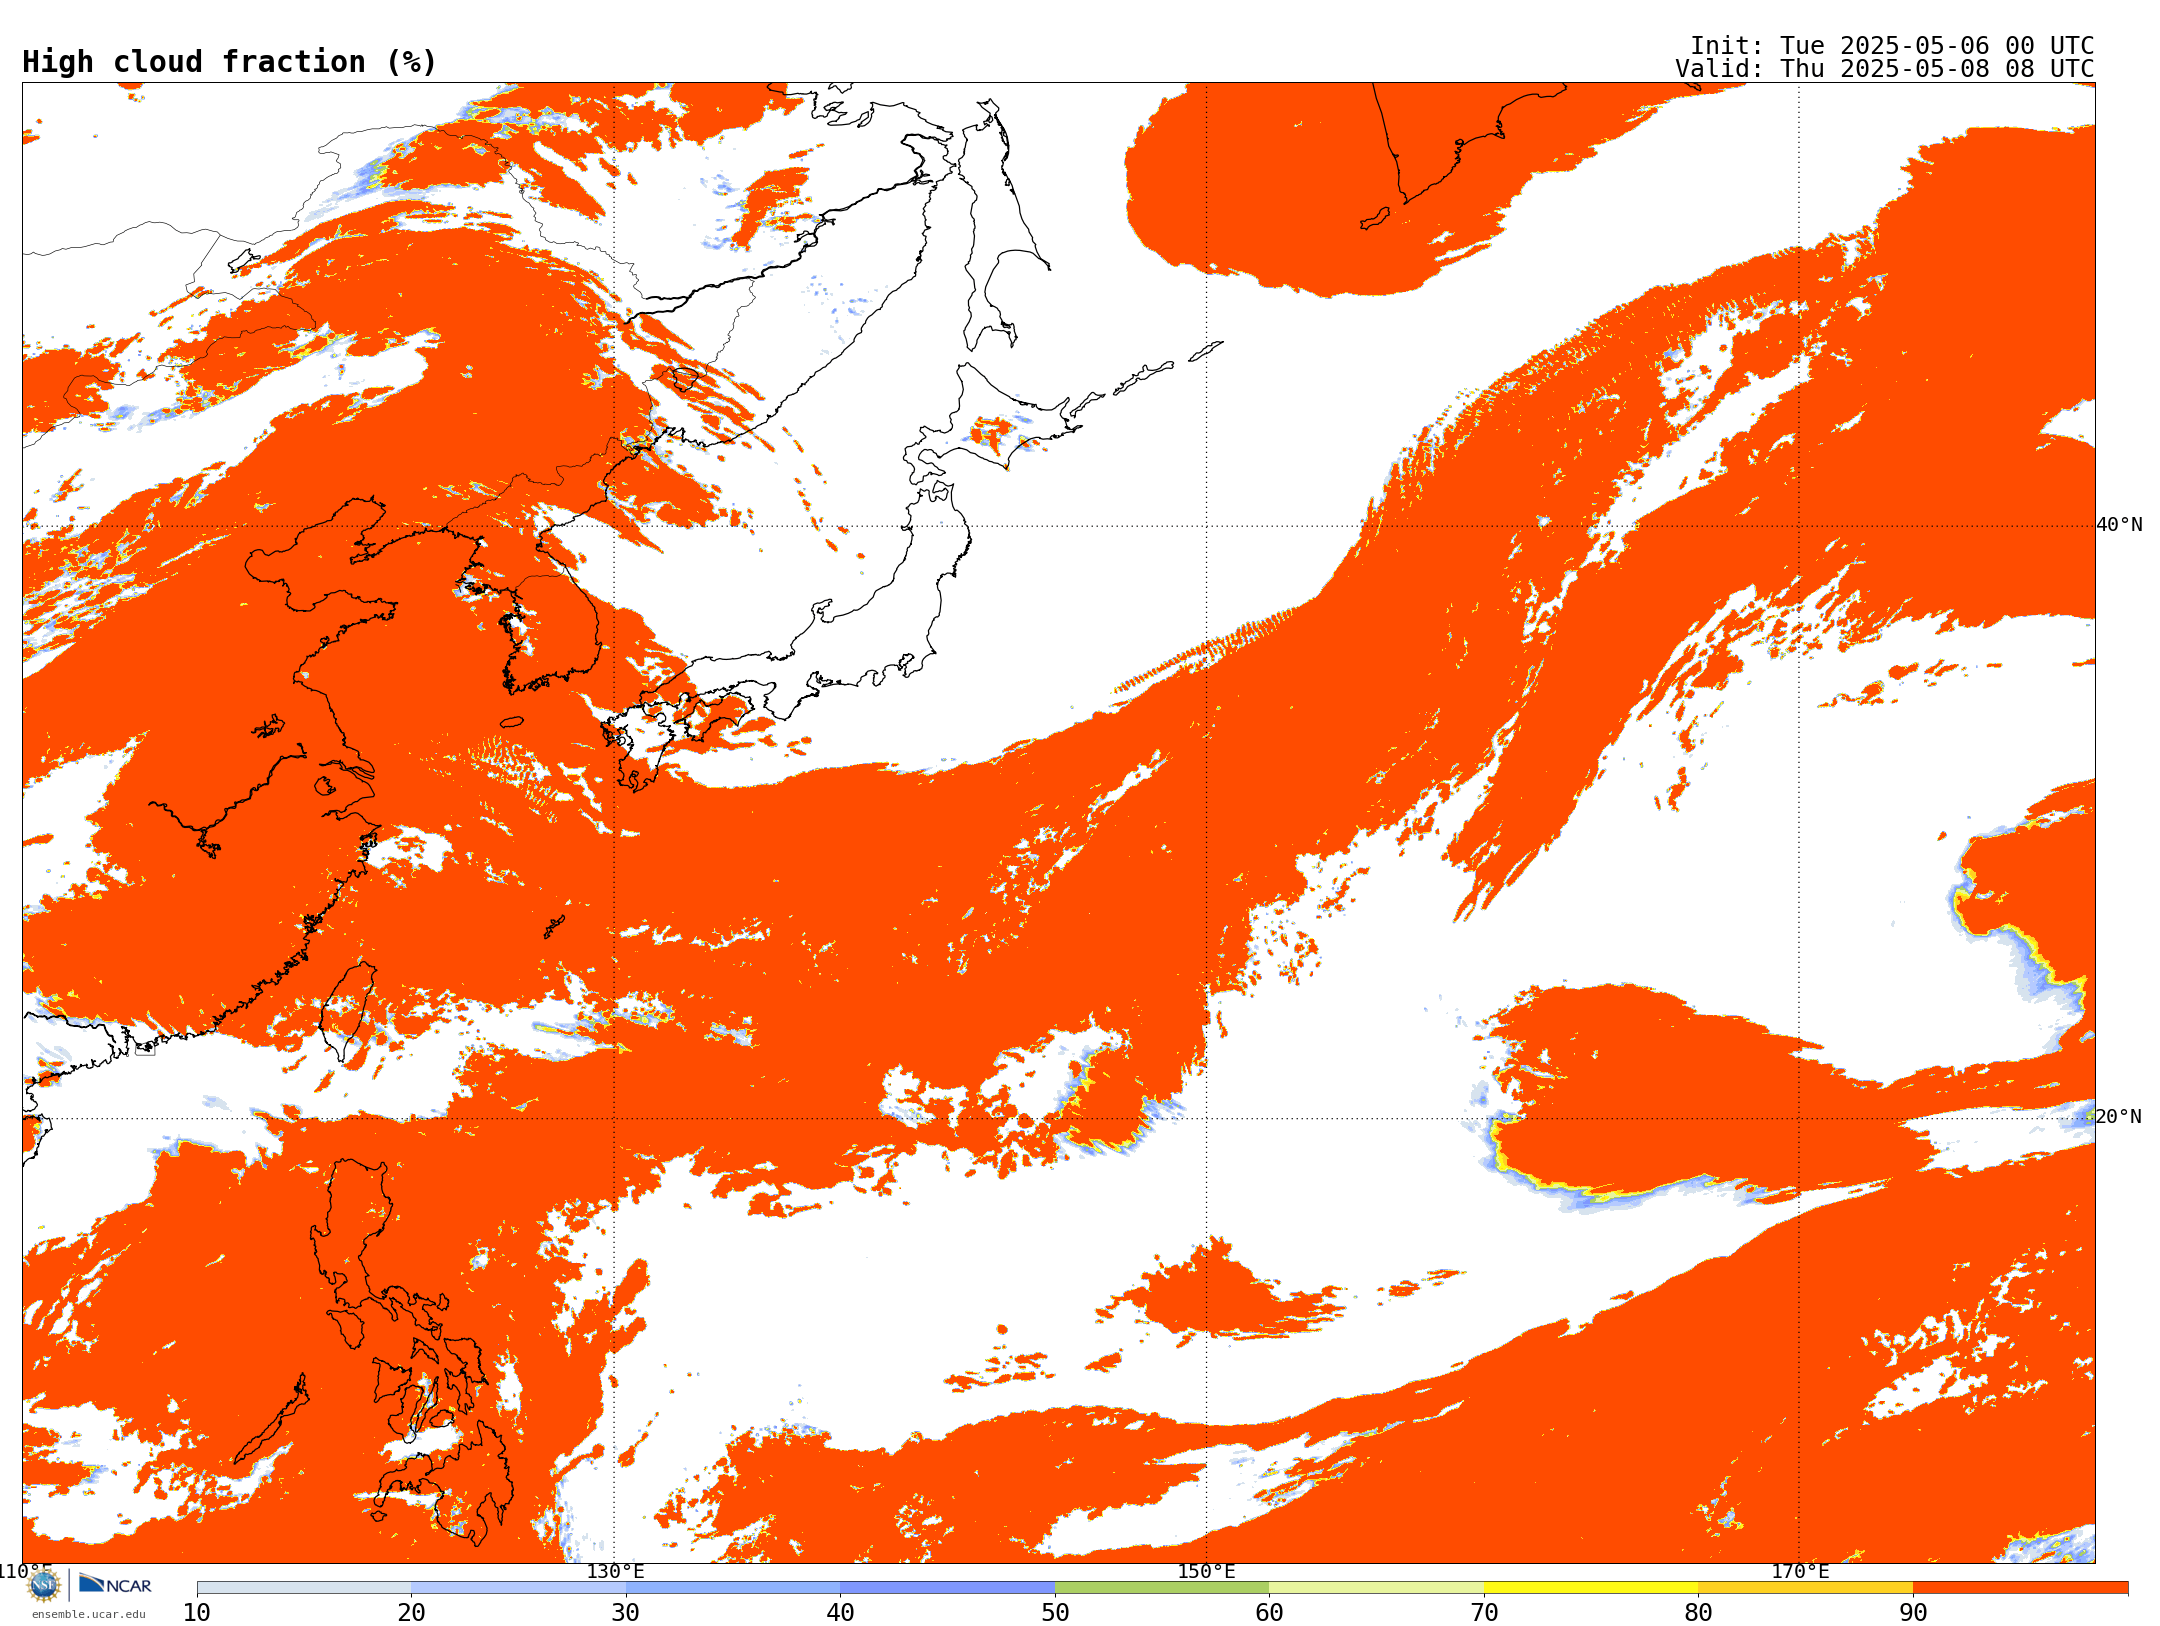The height and width of the screenshot is (1626, 2160).
Task: Click the Valid: Thu 2025-05-08 08 UTC line
Action: click(x=1885, y=69)
